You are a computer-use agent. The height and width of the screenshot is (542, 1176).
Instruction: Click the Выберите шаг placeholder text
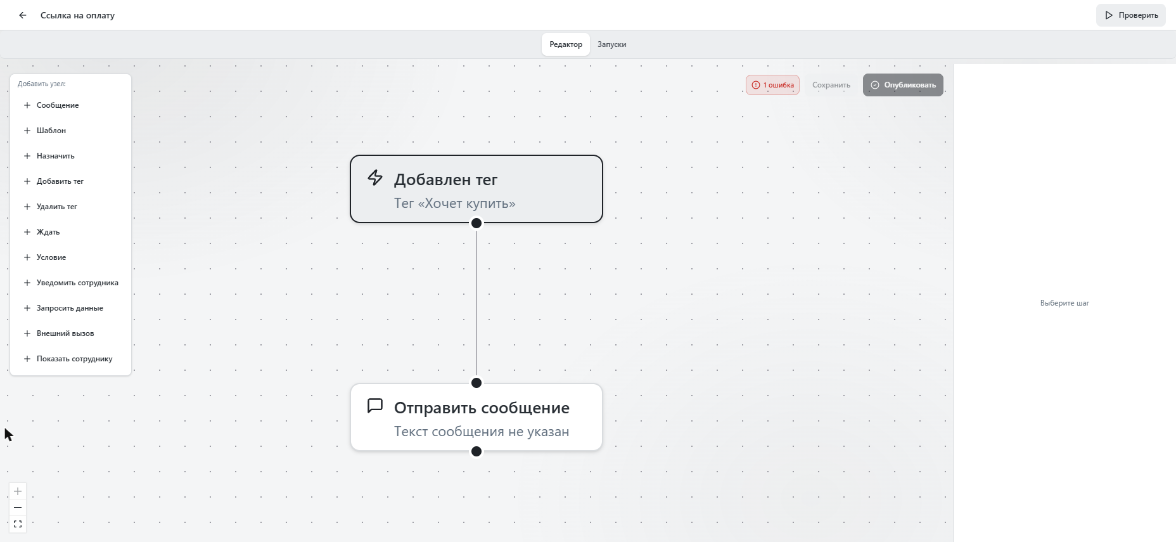pos(1064,304)
